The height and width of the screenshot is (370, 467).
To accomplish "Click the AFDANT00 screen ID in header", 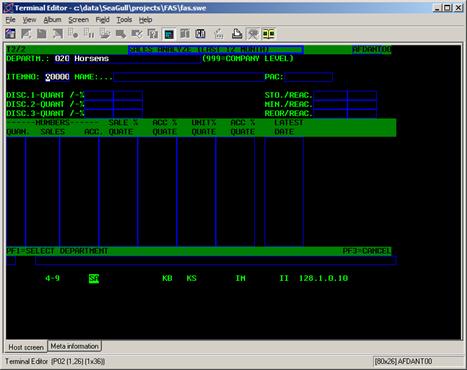I will tap(371, 49).
